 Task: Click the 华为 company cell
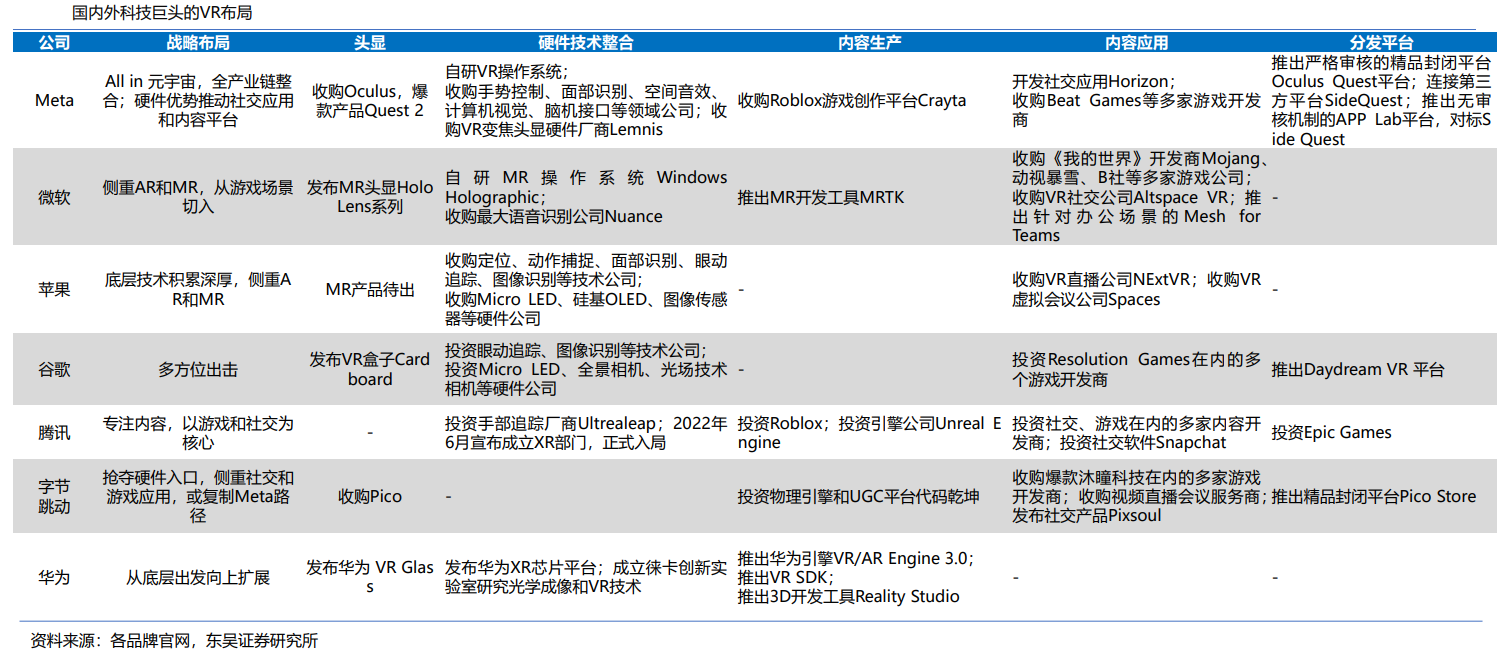tap(54, 577)
